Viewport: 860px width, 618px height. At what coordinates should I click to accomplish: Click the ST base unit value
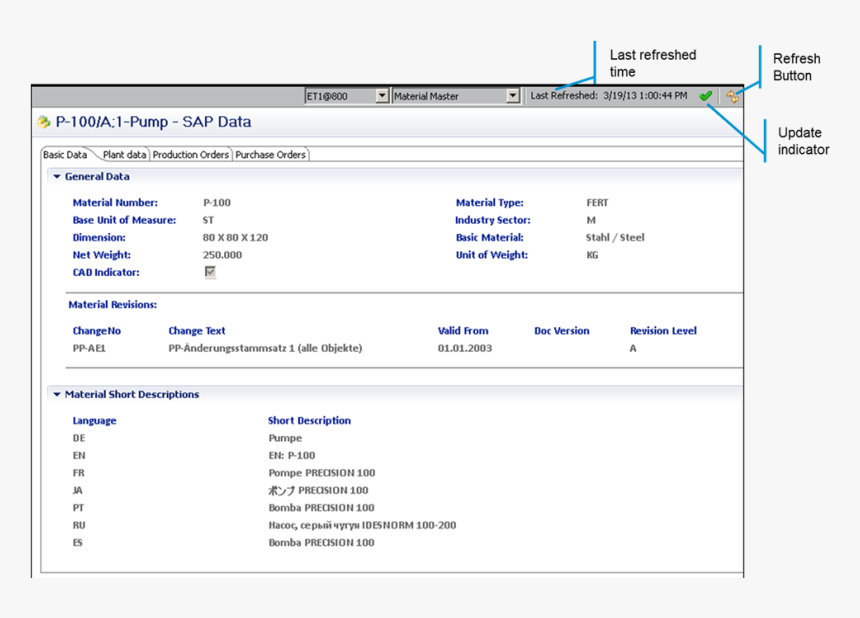(x=208, y=220)
